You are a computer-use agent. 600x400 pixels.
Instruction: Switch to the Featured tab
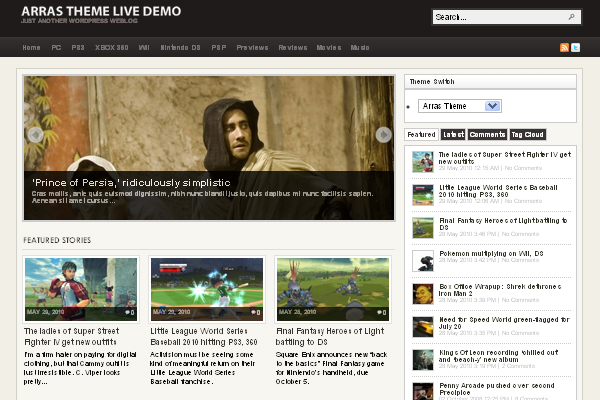click(421, 134)
